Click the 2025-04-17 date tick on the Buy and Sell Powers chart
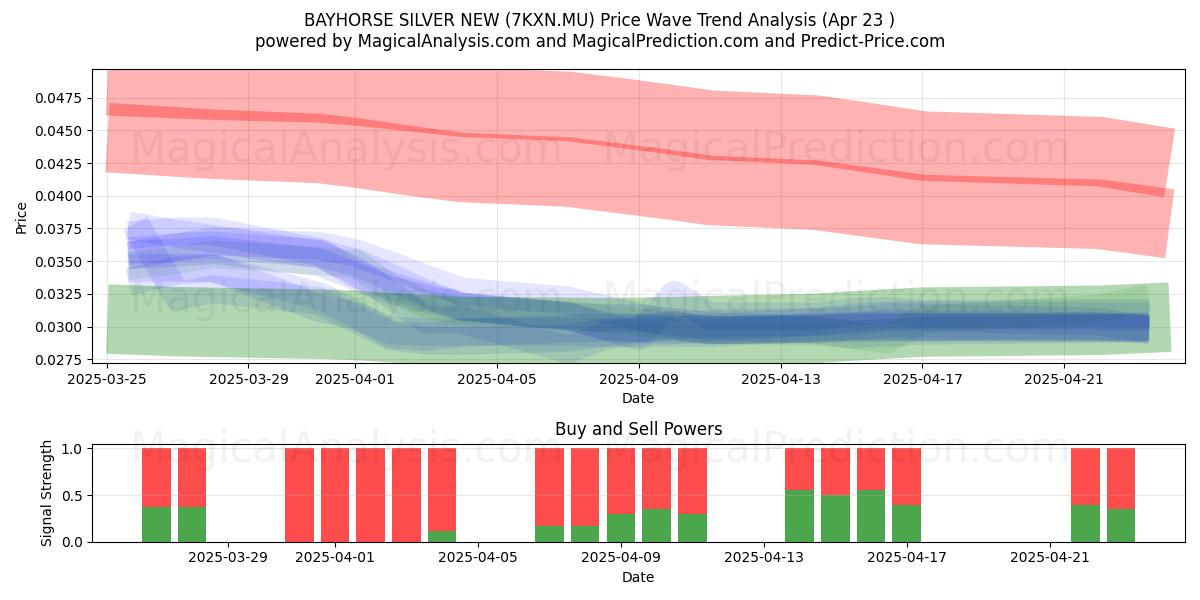The image size is (1200, 600). coord(907,558)
